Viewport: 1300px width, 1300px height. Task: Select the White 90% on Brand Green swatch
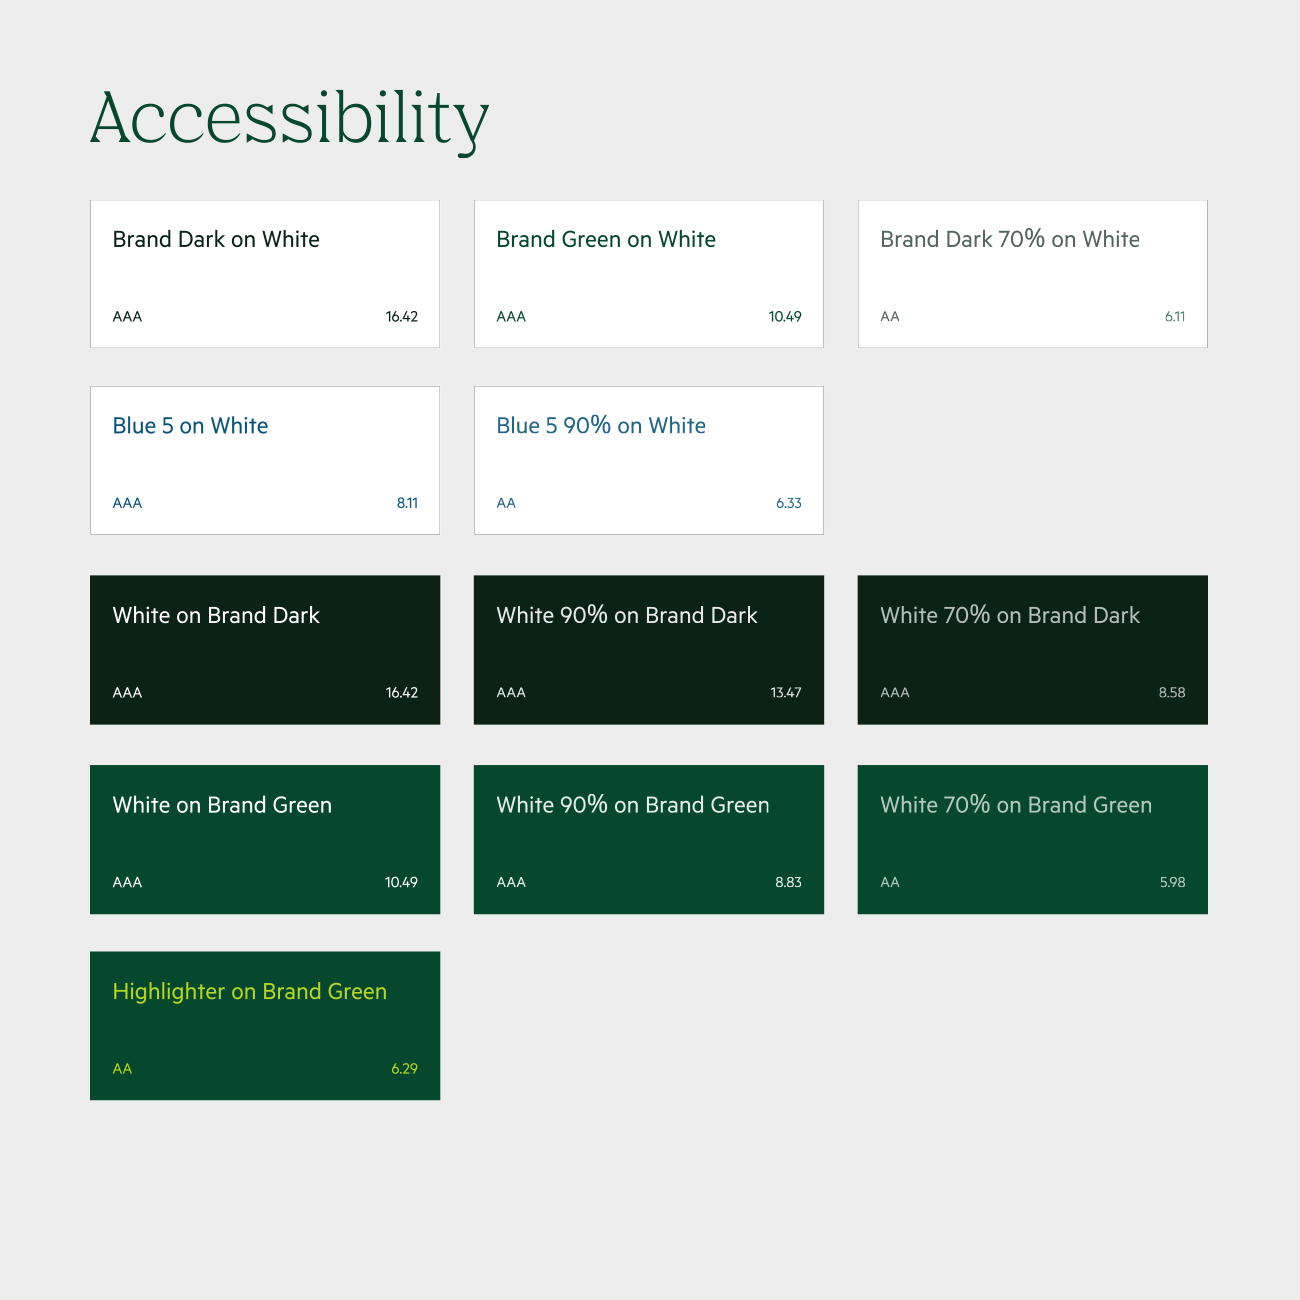(x=648, y=839)
